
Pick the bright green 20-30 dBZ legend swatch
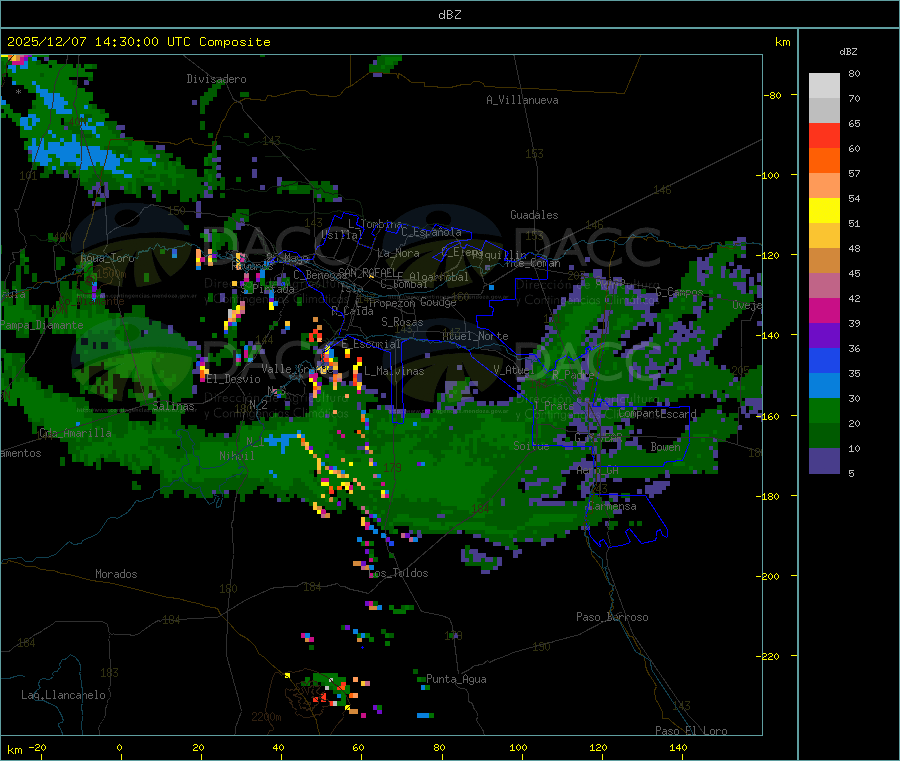[824, 410]
